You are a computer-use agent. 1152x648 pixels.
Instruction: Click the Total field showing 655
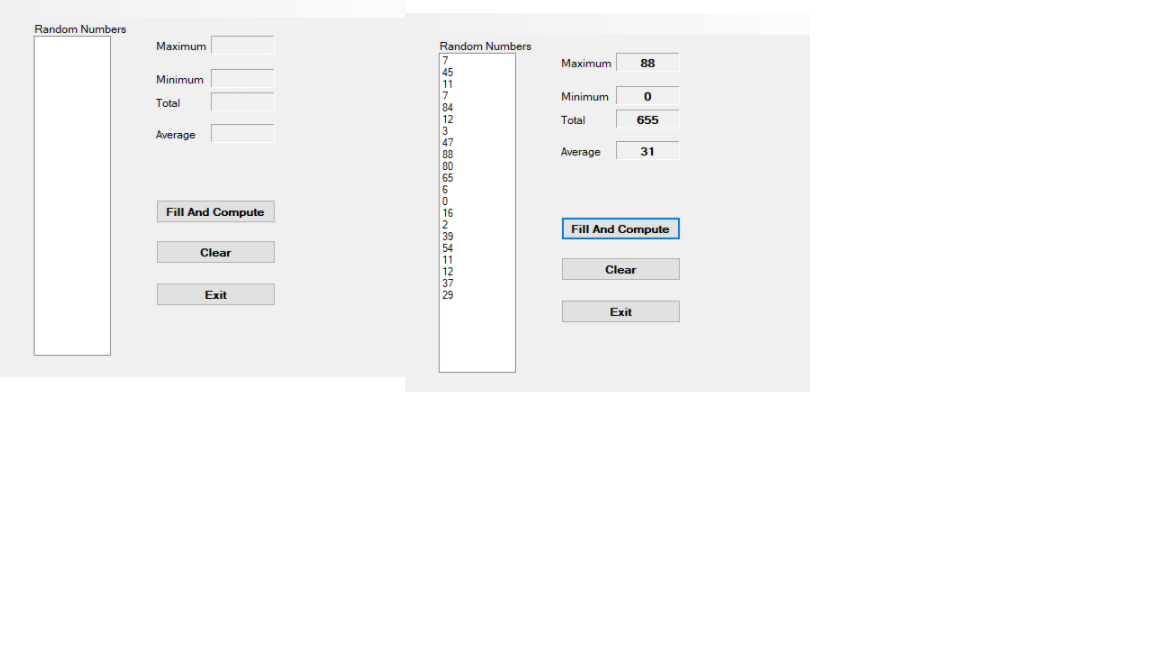648,119
